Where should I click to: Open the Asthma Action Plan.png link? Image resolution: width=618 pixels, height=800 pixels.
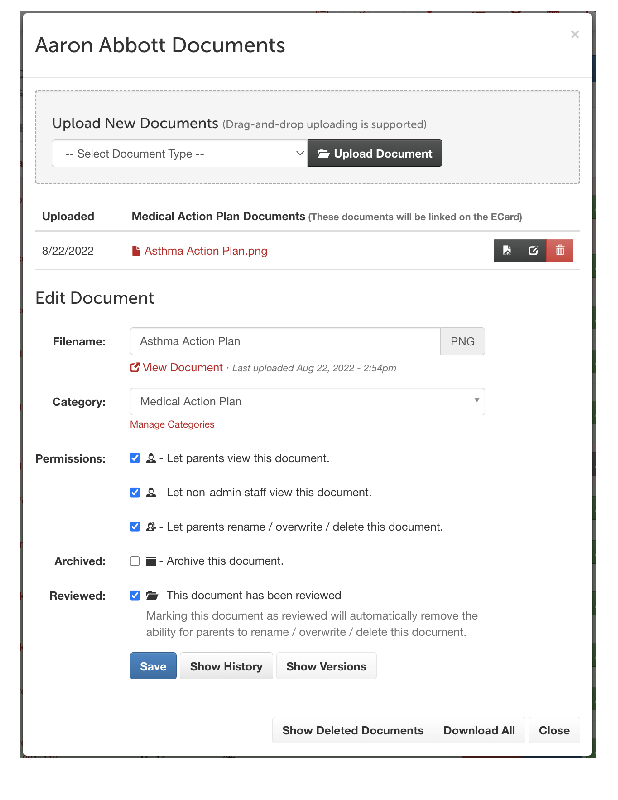coord(206,251)
